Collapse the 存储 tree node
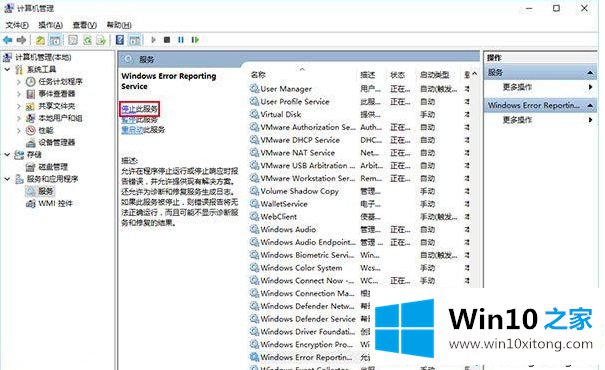The image size is (605, 370). [x=7, y=155]
